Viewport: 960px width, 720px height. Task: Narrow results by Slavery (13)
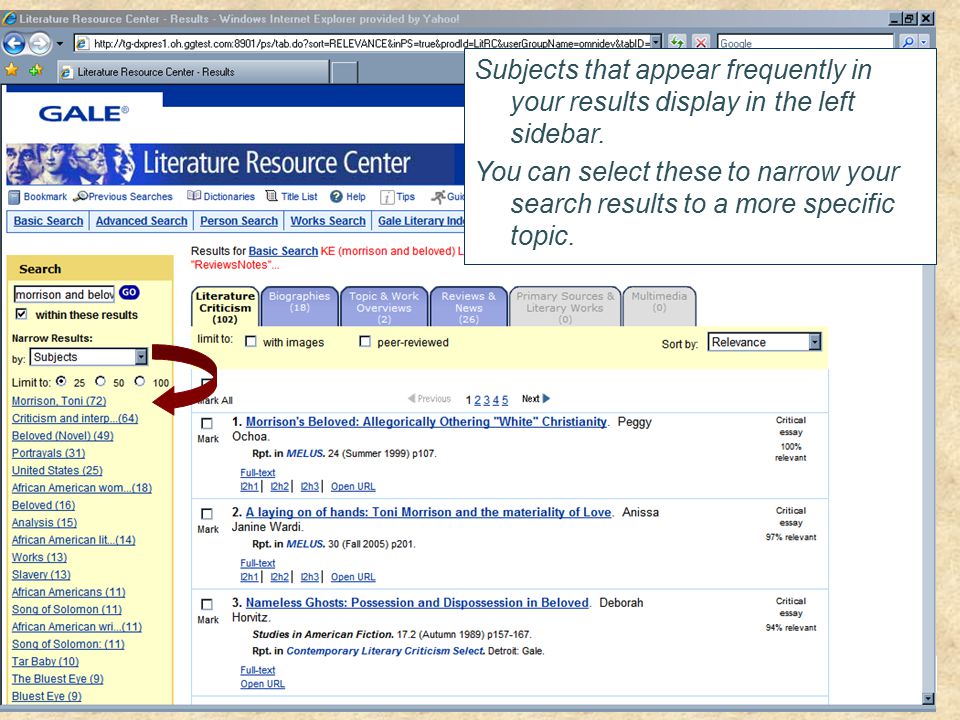(x=41, y=575)
